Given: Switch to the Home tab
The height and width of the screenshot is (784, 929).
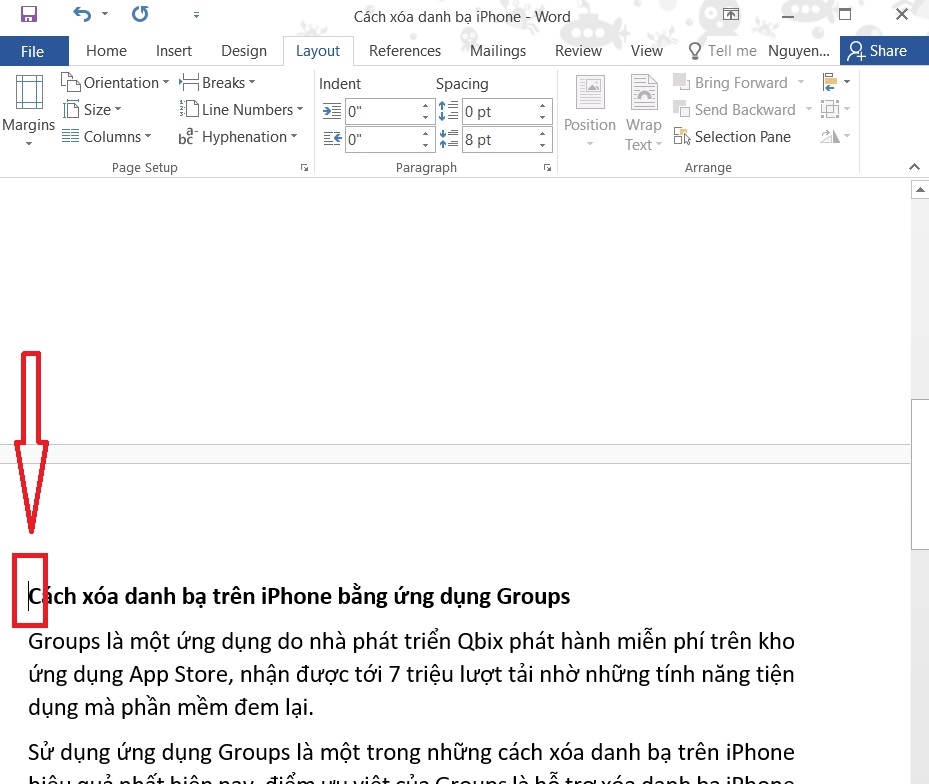Looking at the screenshot, I should pyautogui.click(x=106, y=51).
